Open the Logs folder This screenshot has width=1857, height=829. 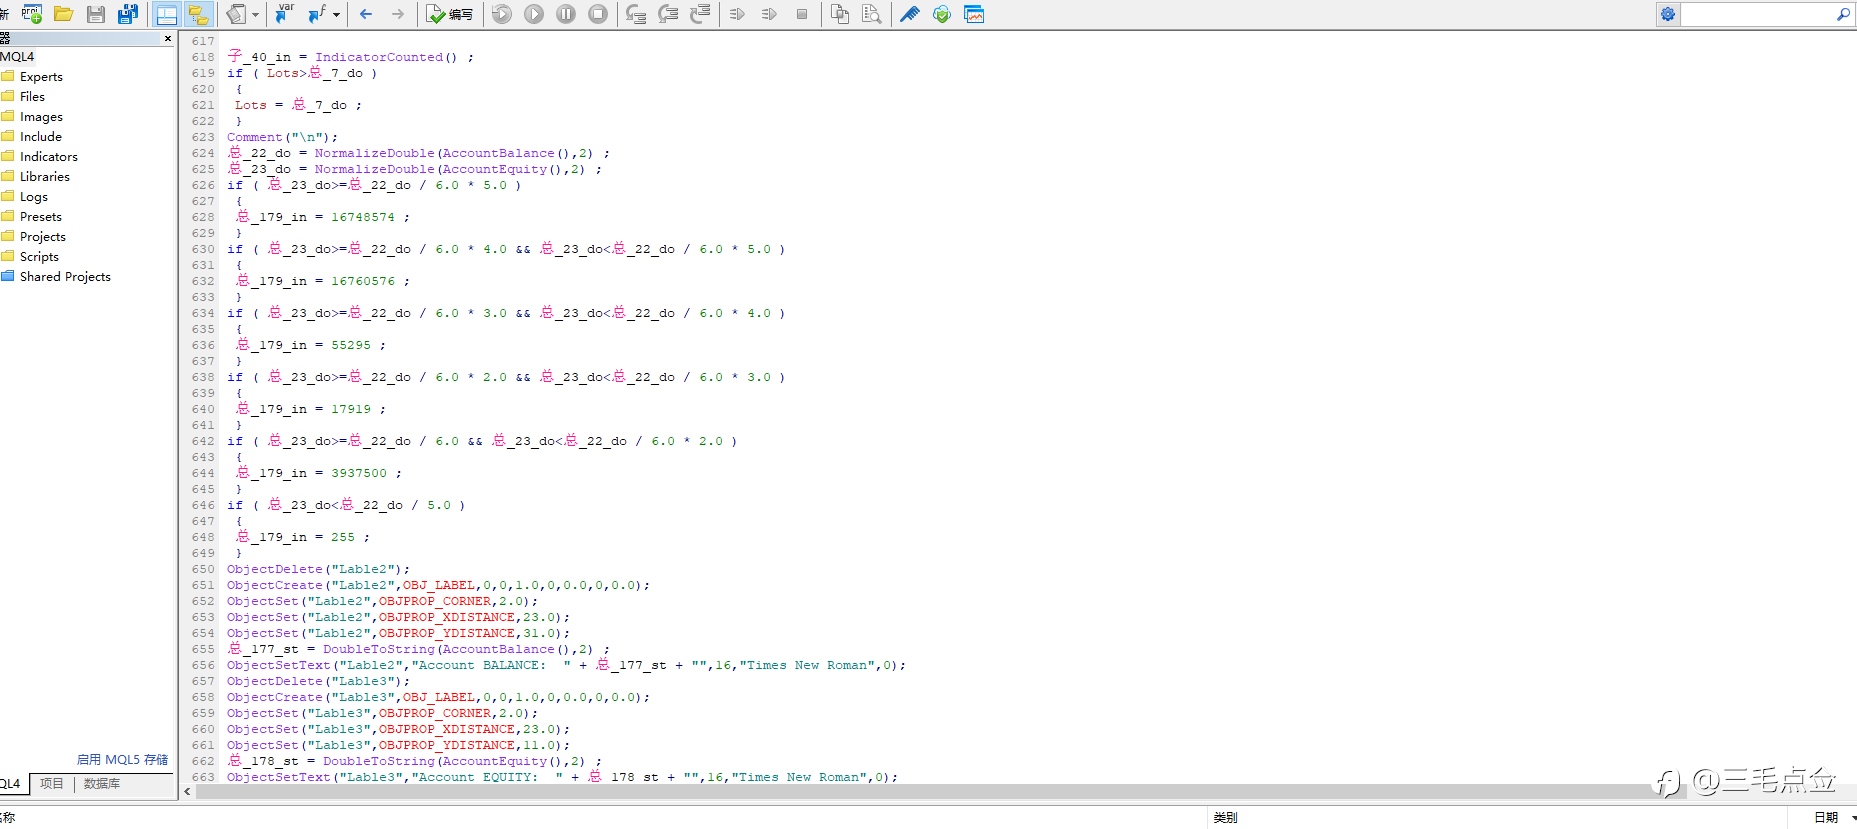[x=33, y=197]
